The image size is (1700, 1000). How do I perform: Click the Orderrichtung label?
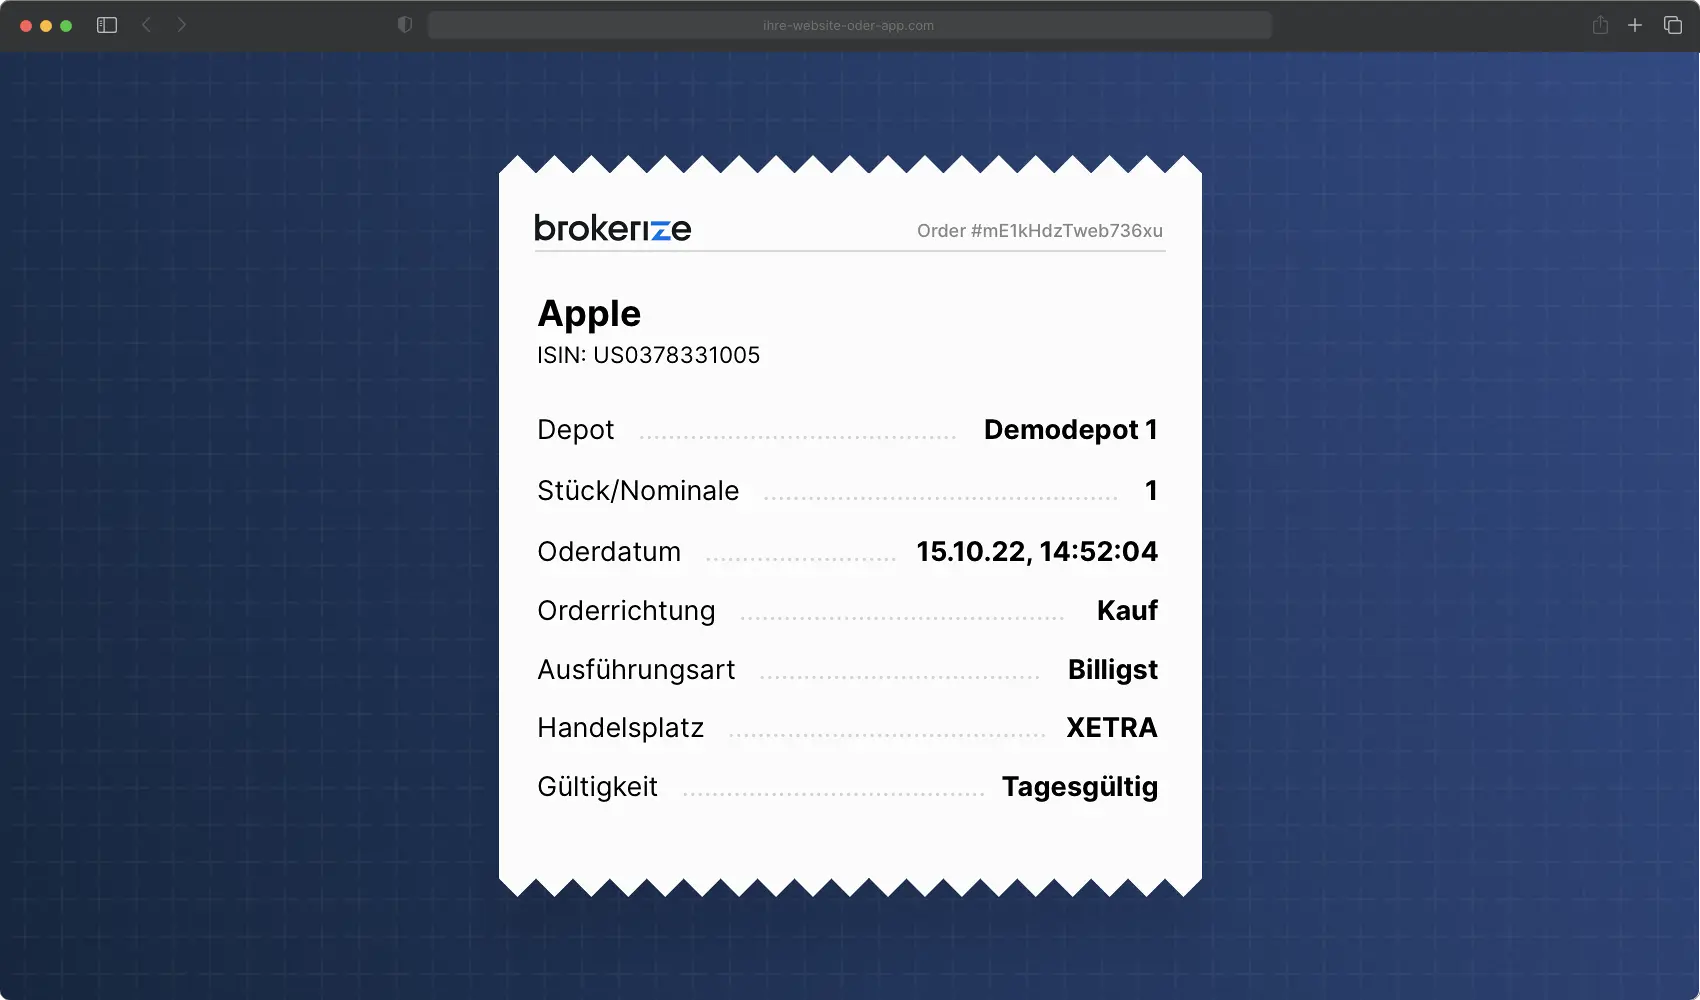626,611
